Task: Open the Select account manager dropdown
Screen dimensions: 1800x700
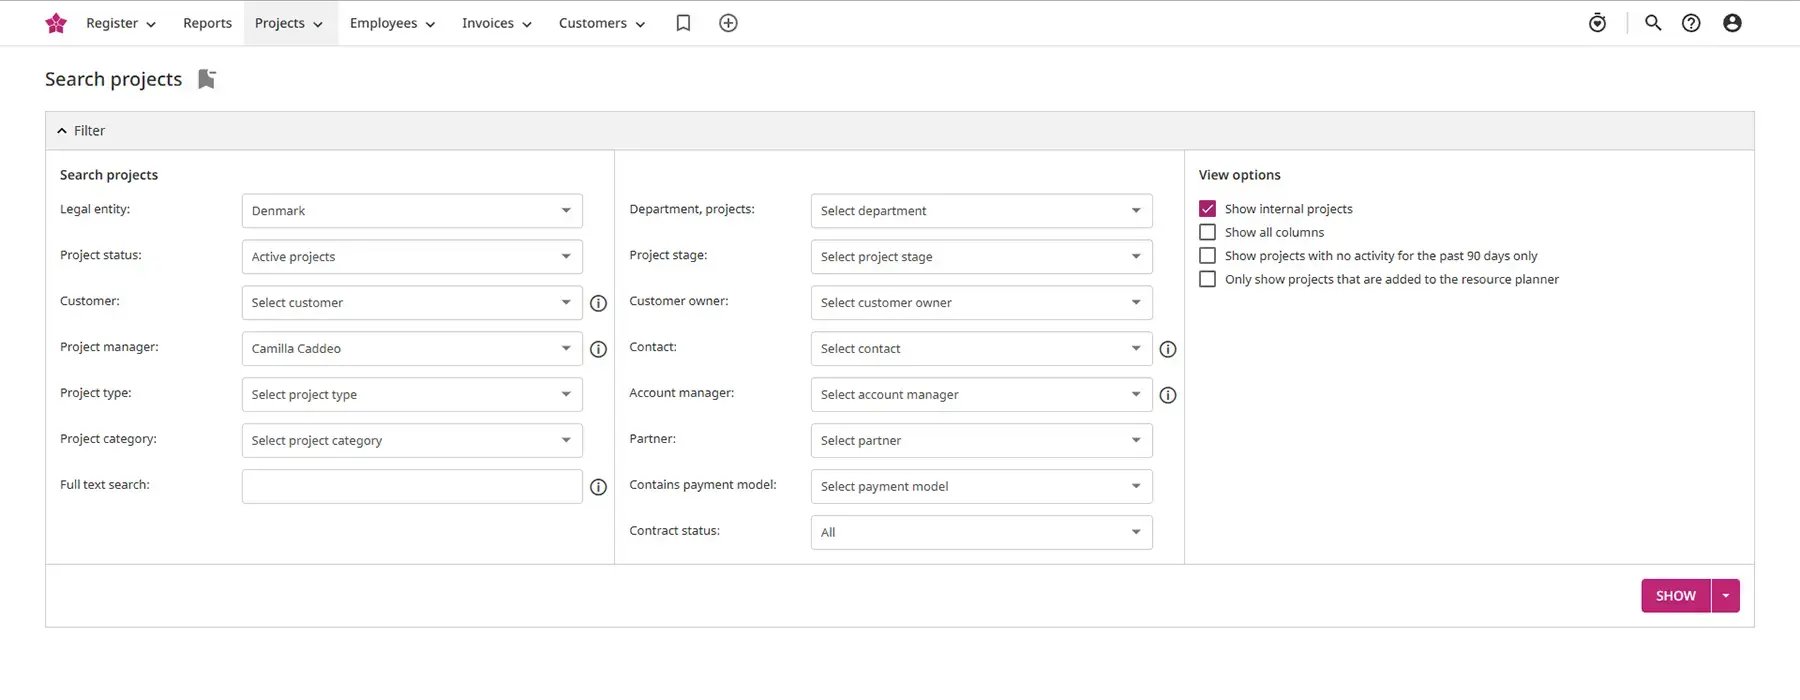Action: [x=981, y=395]
